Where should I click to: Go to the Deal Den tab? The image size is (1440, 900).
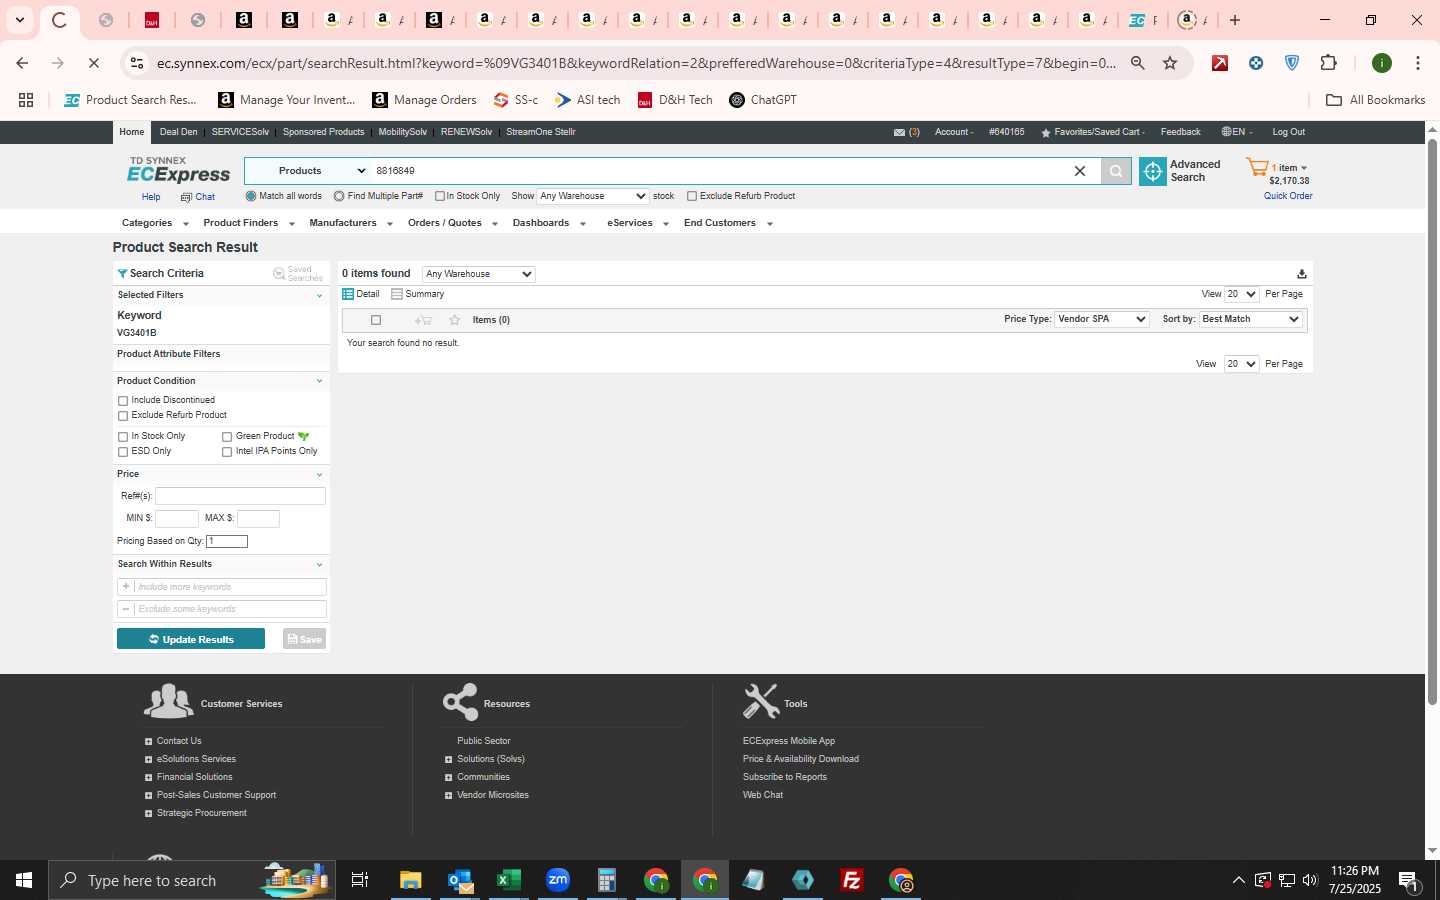(x=178, y=132)
